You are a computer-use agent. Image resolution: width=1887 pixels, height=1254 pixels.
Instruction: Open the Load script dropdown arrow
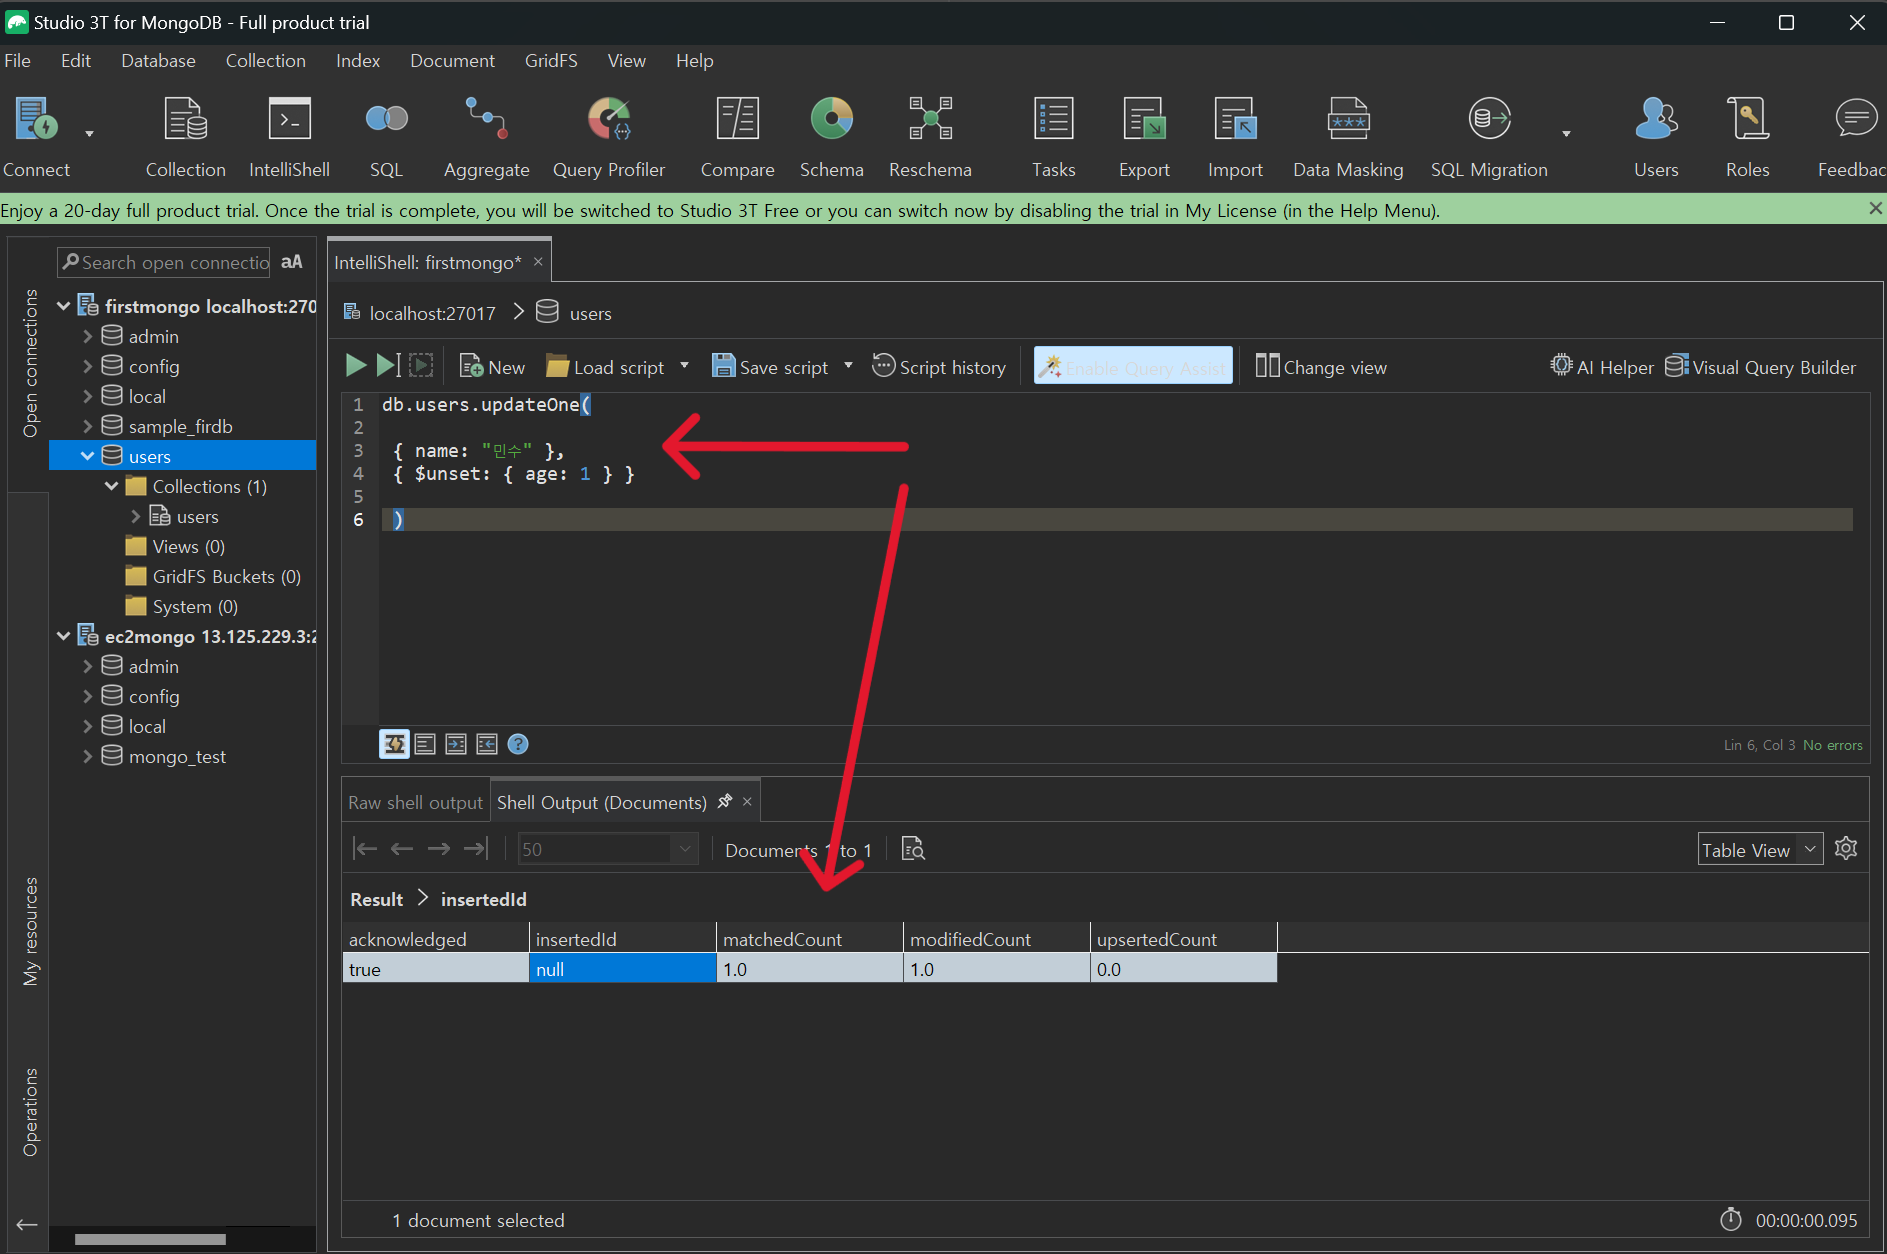684,366
